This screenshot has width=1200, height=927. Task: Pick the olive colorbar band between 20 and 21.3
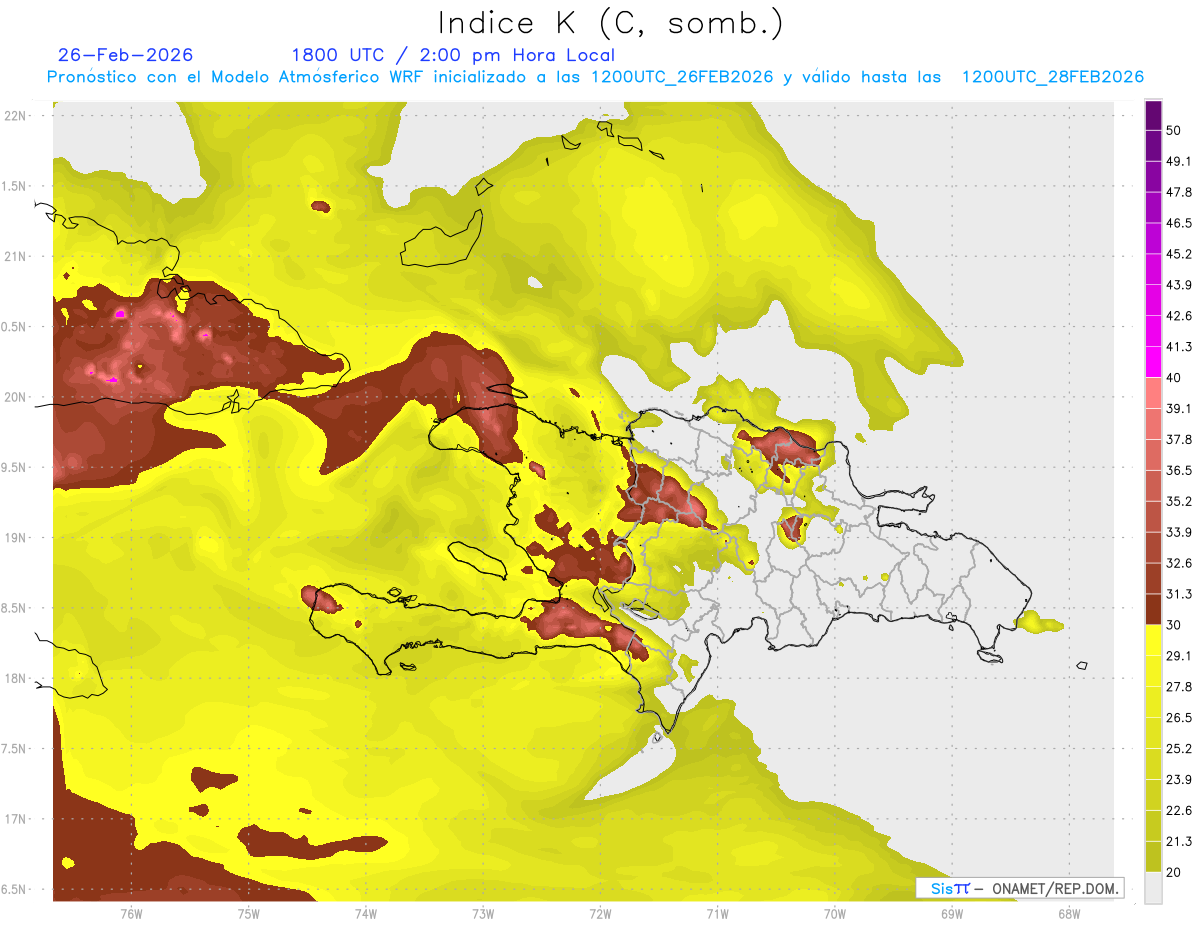[x=1153, y=857]
